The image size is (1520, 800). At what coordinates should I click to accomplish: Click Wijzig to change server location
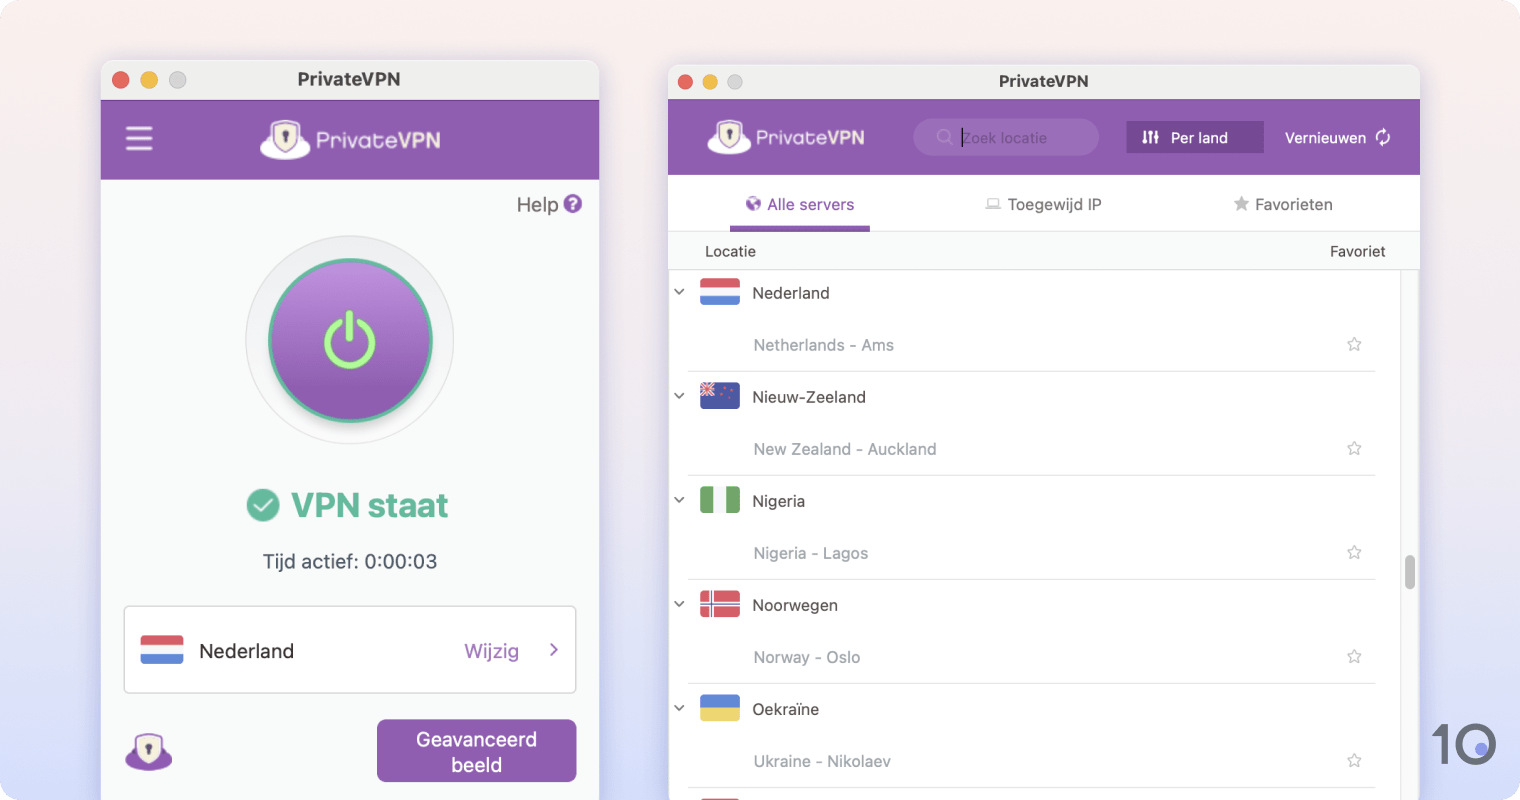[x=491, y=650]
